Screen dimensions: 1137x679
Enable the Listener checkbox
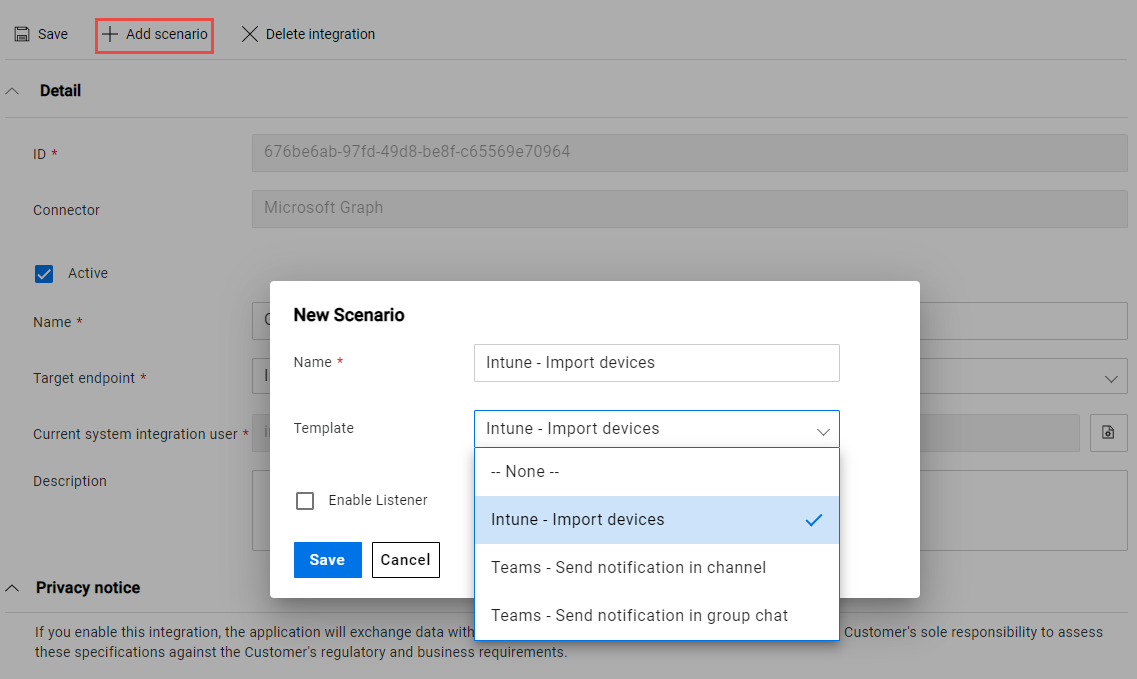click(305, 500)
